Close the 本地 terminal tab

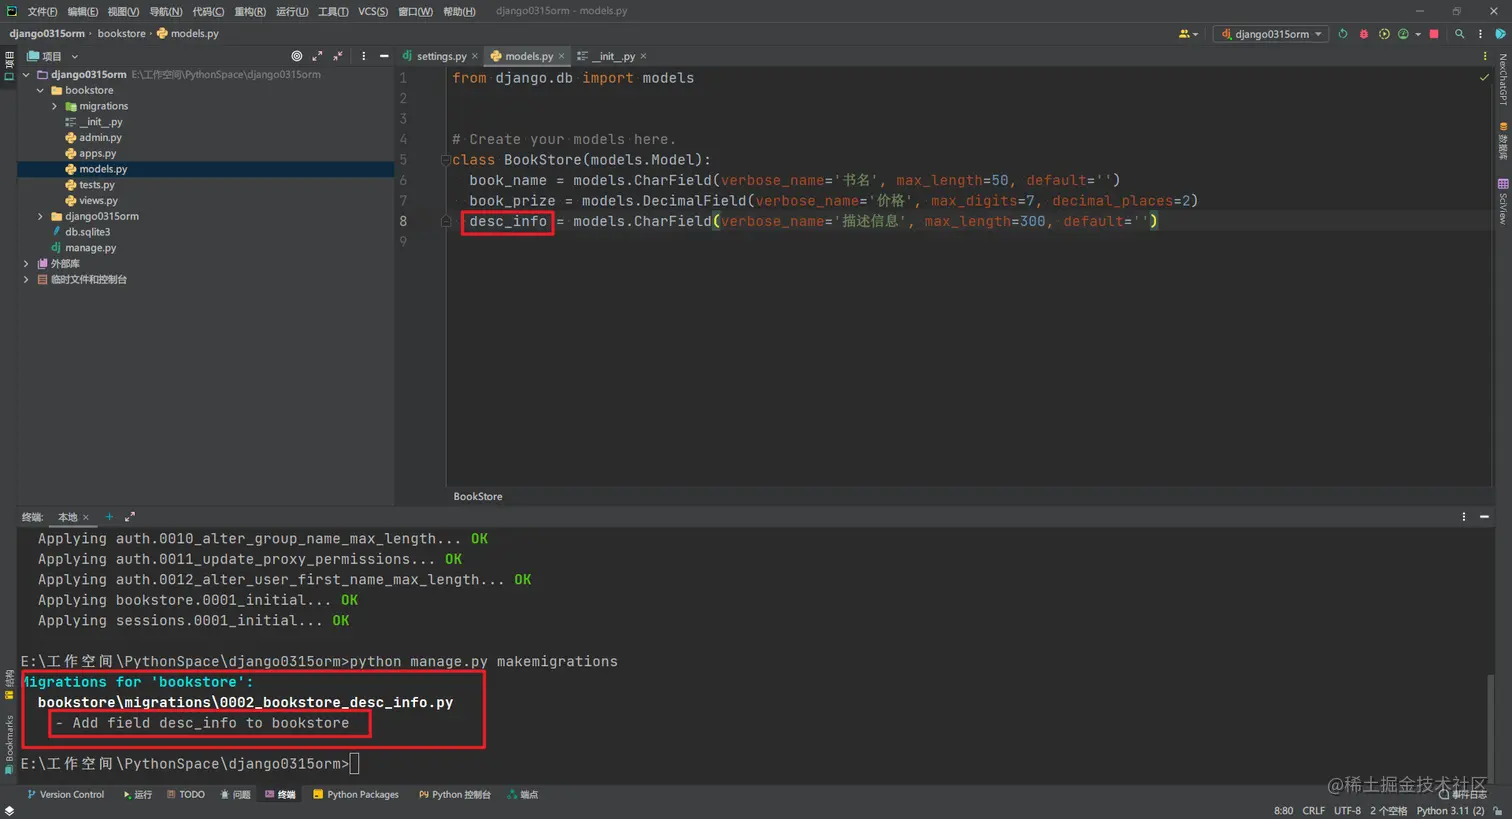85,517
